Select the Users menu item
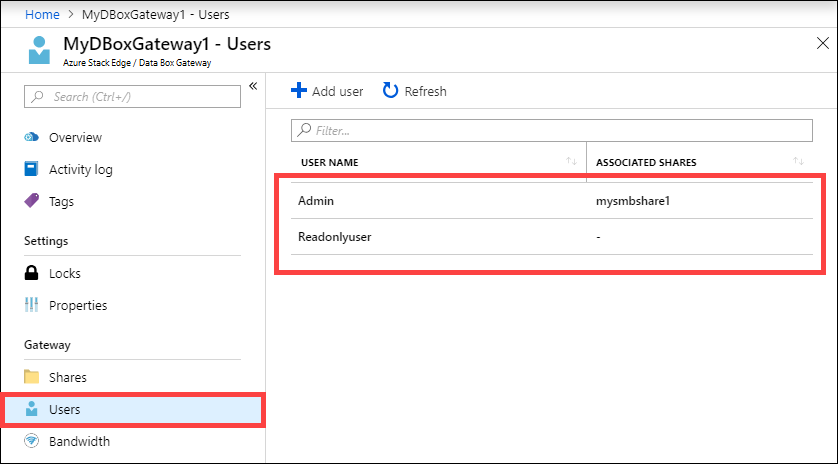 click(x=133, y=409)
